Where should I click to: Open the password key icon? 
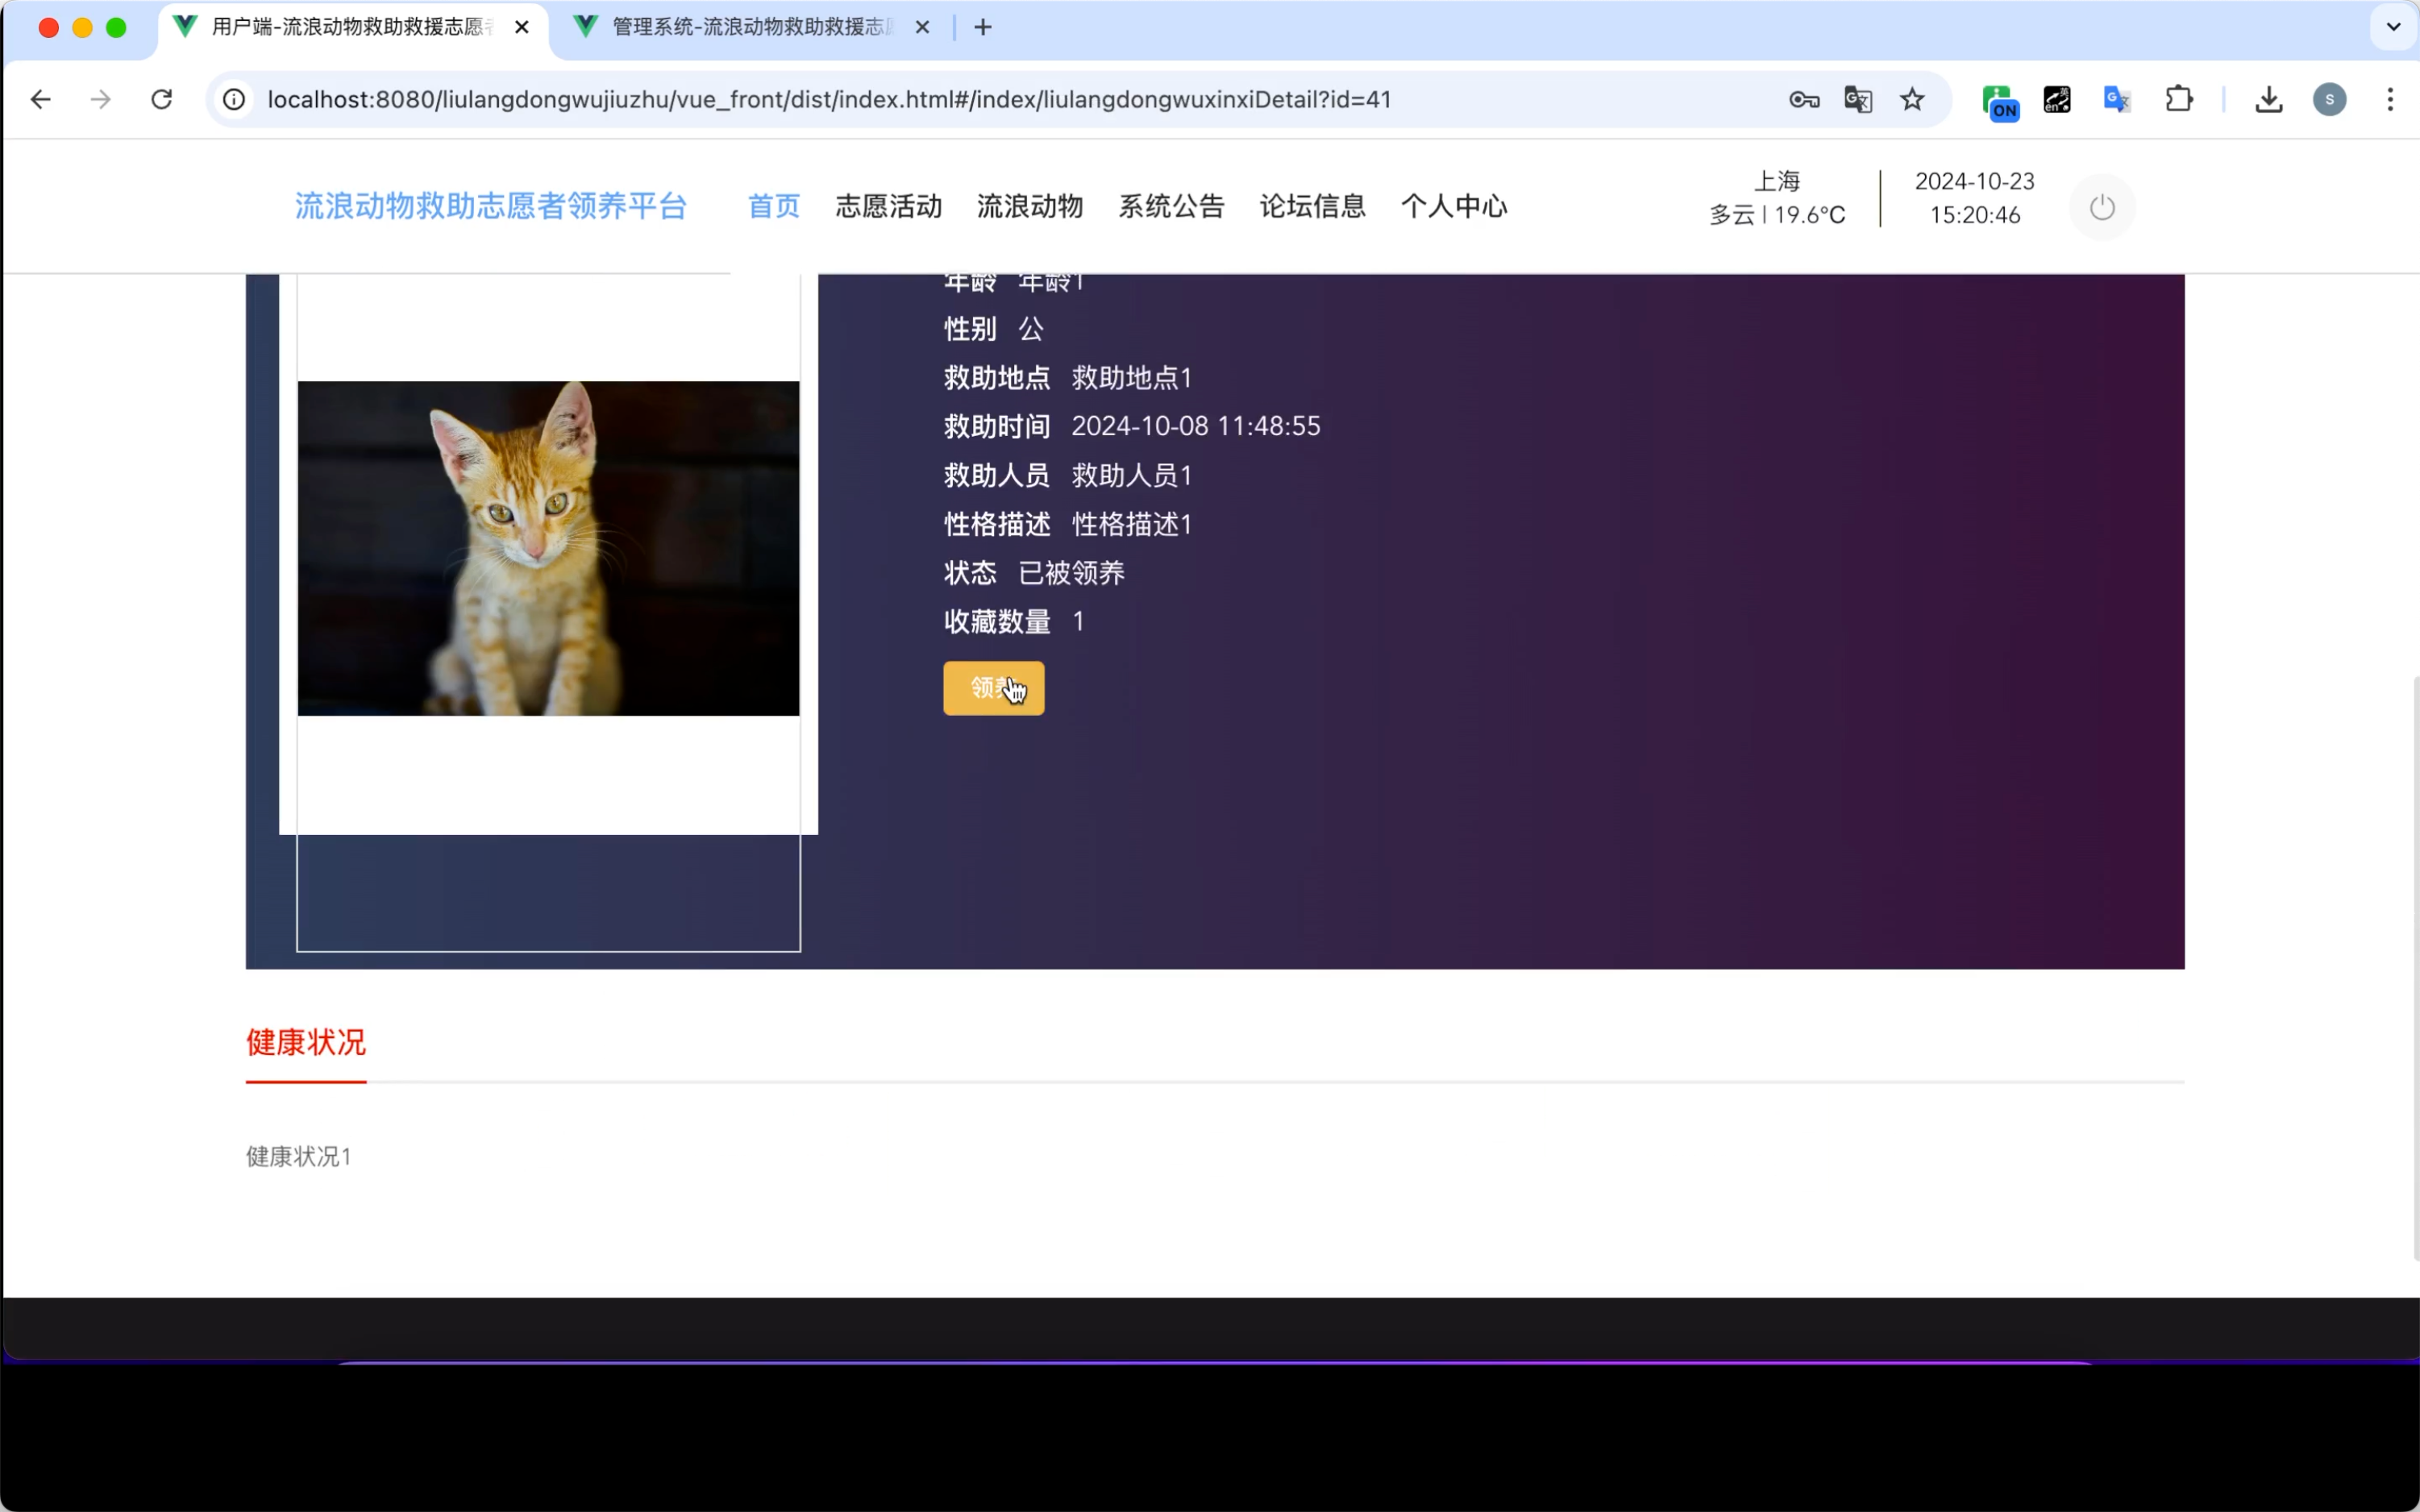(1803, 99)
